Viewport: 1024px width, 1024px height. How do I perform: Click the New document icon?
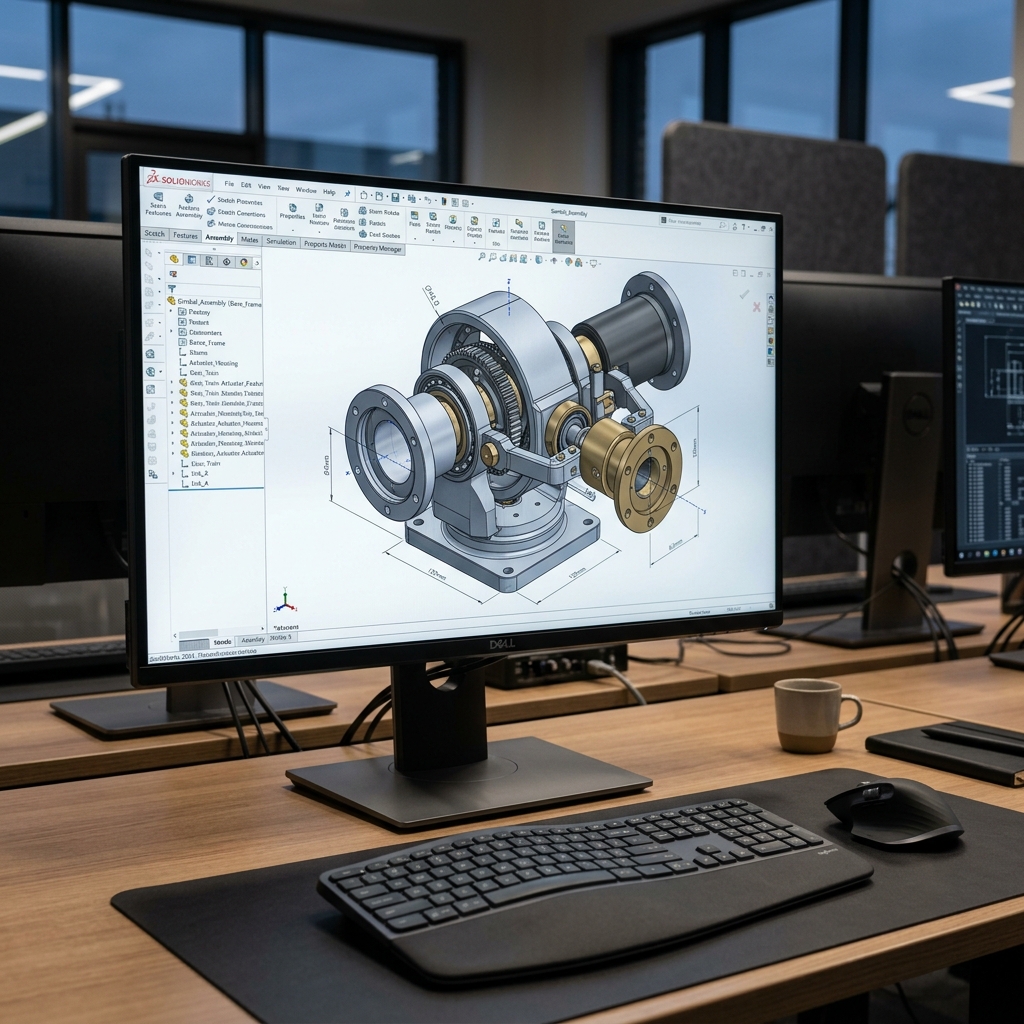(364, 195)
